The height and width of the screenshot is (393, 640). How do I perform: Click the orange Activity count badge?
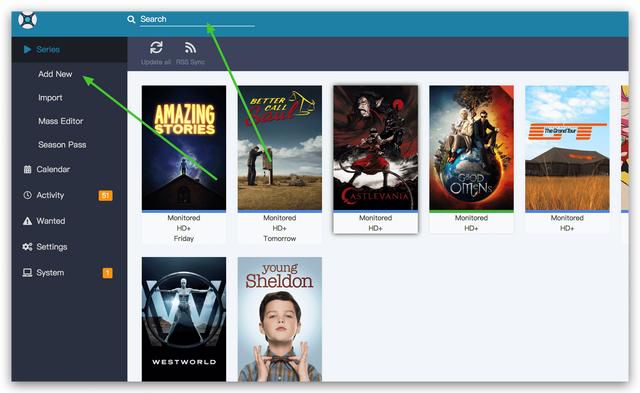(x=105, y=195)
